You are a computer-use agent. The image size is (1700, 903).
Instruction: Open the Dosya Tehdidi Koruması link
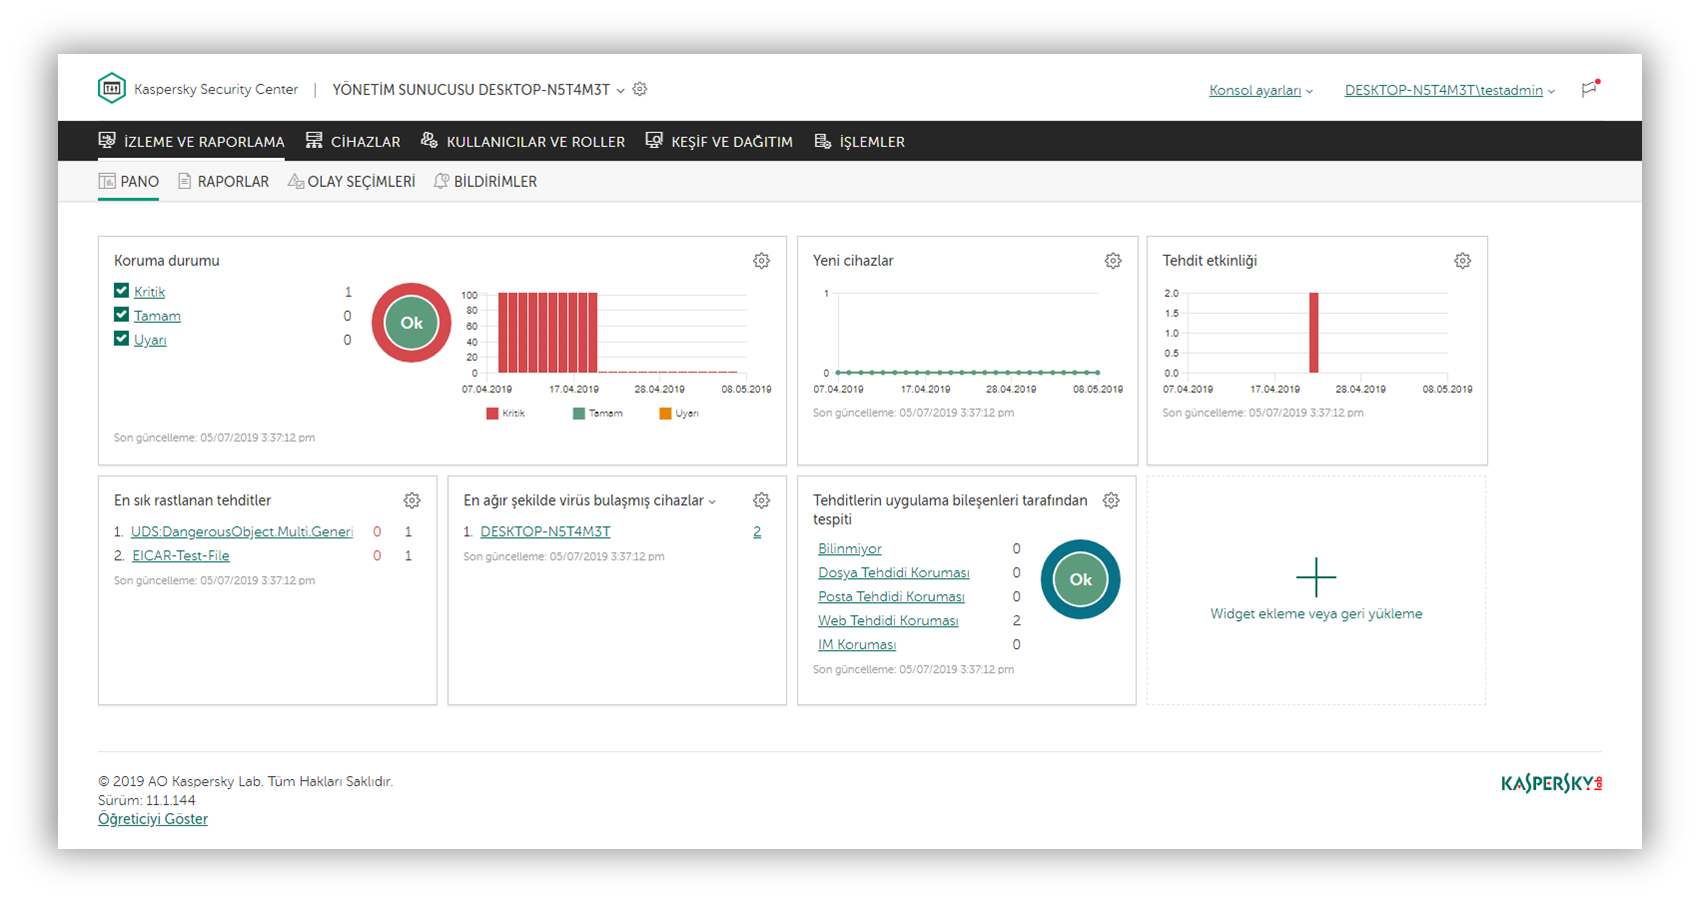tap(894, 573)
